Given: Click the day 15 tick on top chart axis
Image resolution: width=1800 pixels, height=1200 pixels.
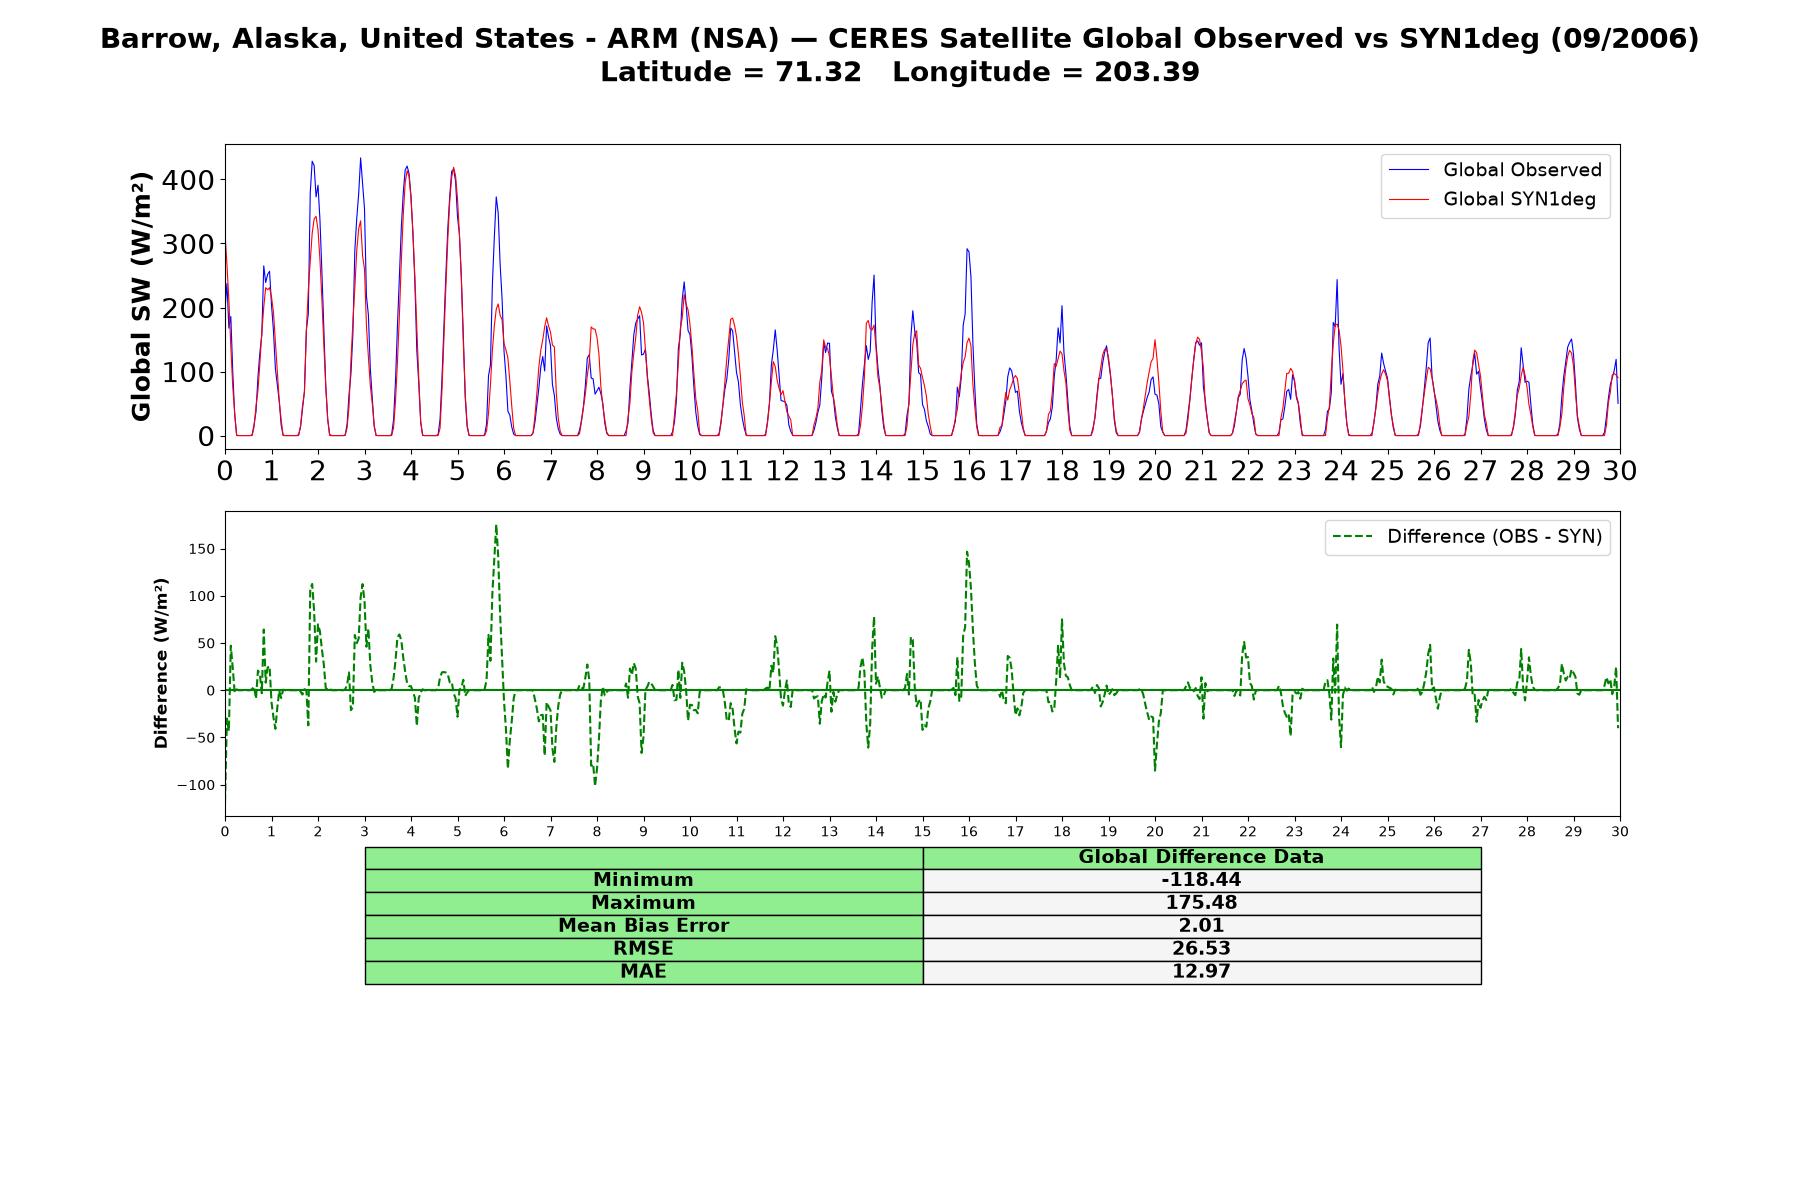Looking at the screenshot, I should pyautogui.click(x=922, y=470).
